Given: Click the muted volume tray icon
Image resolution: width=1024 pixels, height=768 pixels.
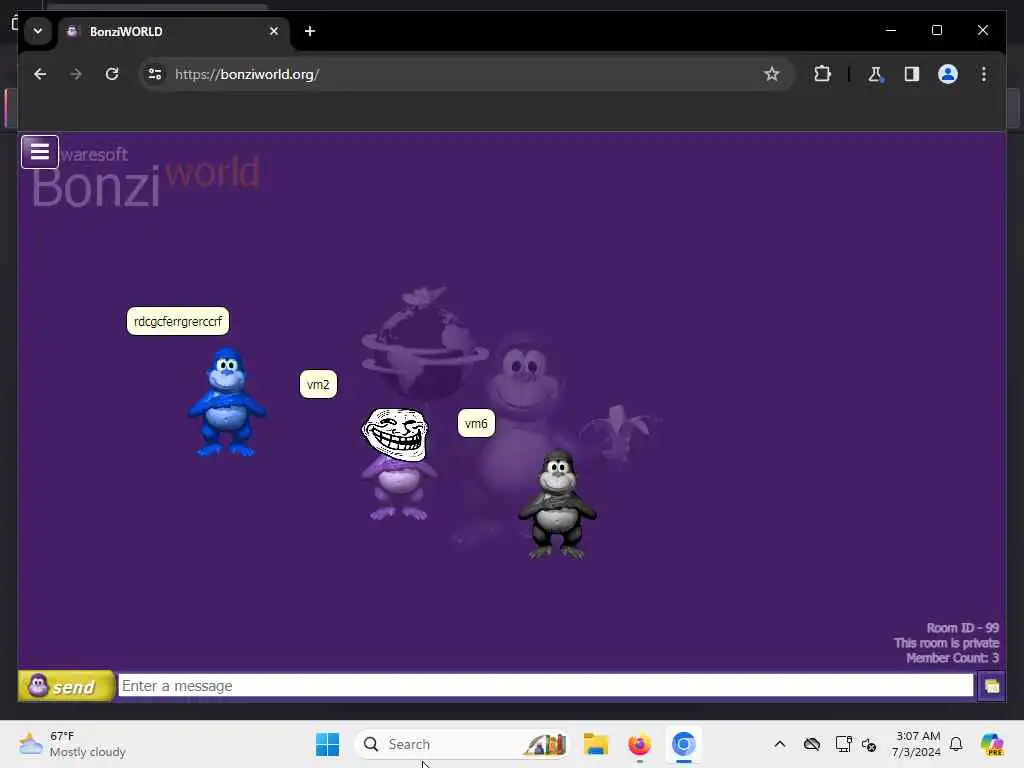Looking at the screenshot, I should (869, 744).
